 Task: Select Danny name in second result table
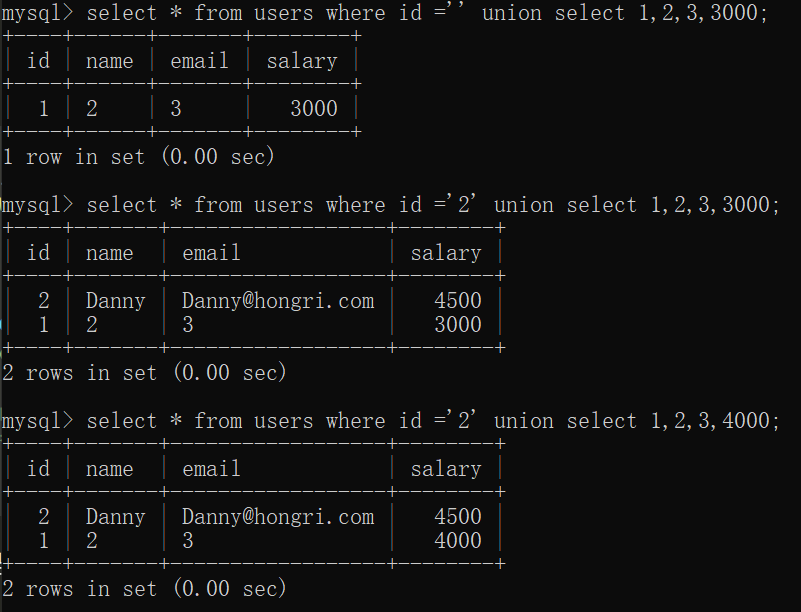(115, 301)
